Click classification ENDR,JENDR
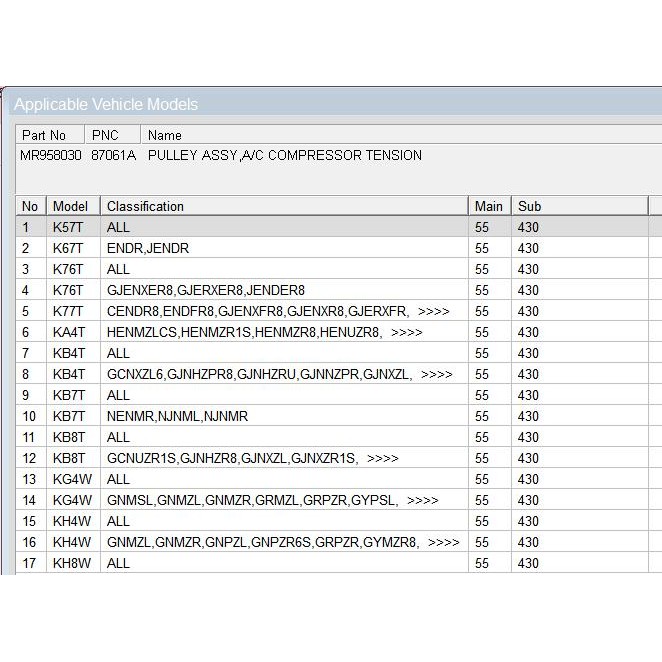 tap(148, 248)
